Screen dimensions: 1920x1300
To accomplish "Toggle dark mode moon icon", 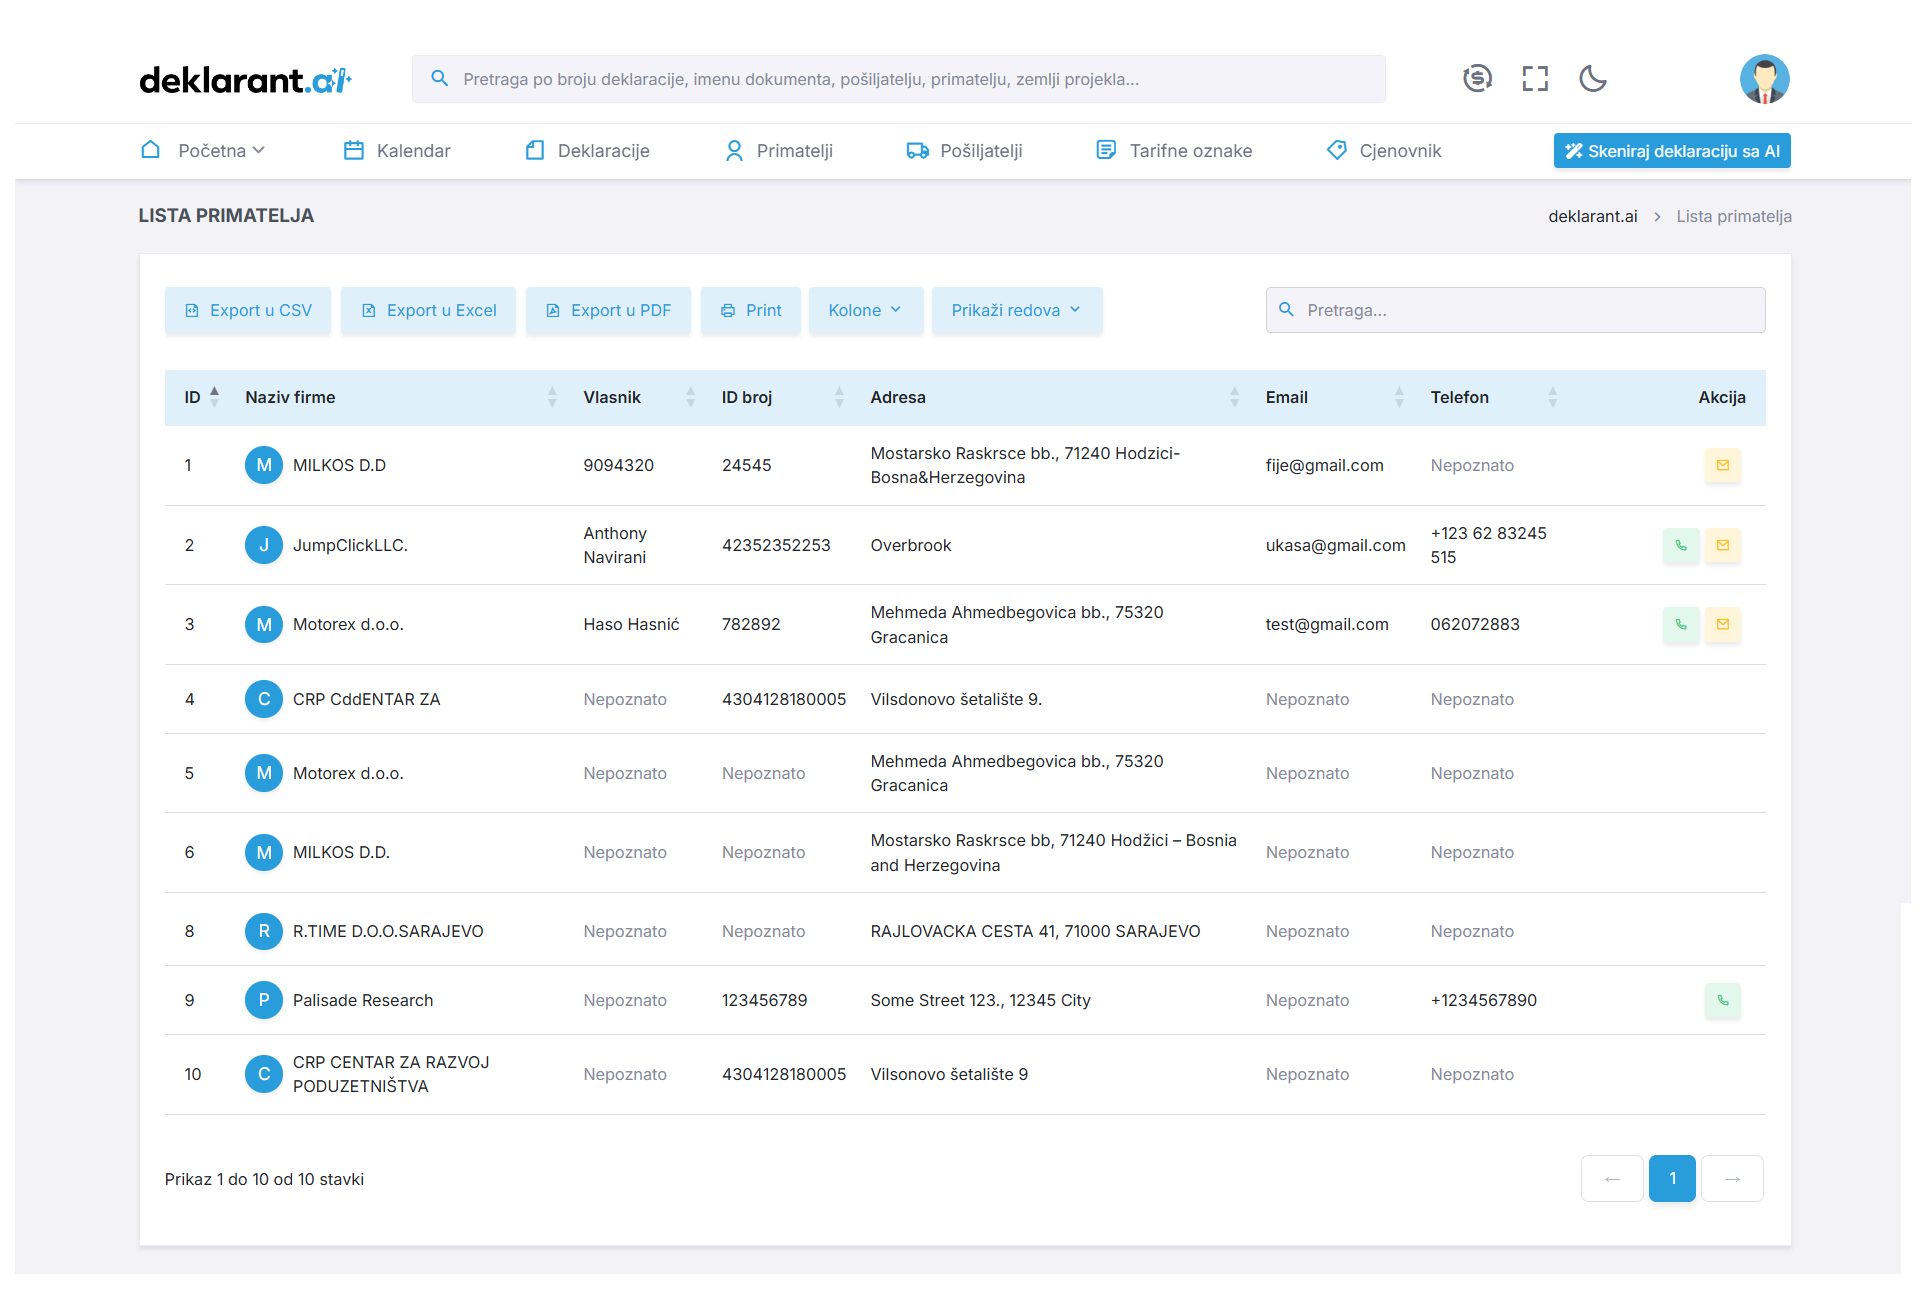I will pyautogui.click(x=1593, y=78).
